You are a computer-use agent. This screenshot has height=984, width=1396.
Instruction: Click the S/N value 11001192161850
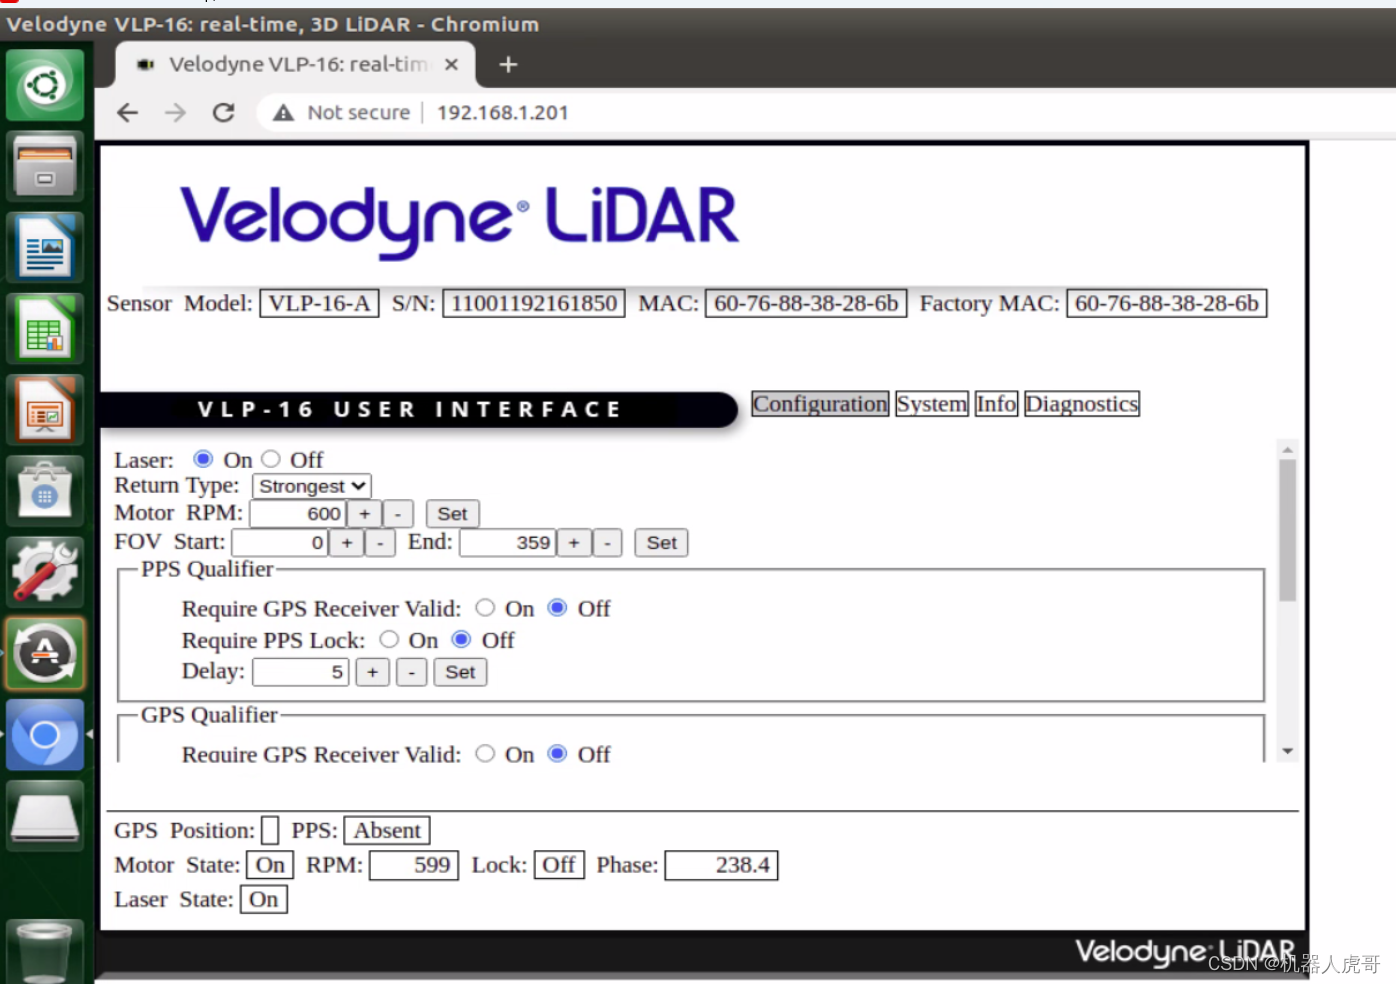pos(534,303)
